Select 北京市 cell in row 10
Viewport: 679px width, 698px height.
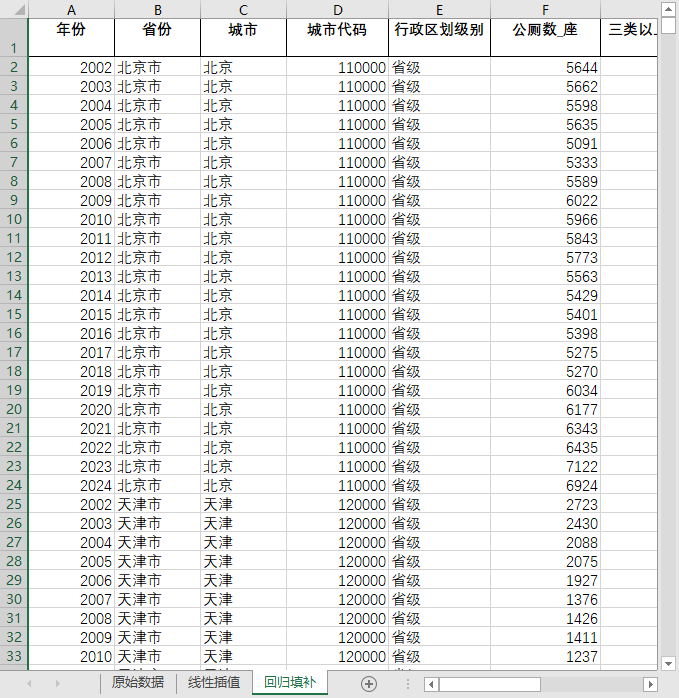(158, 219)
